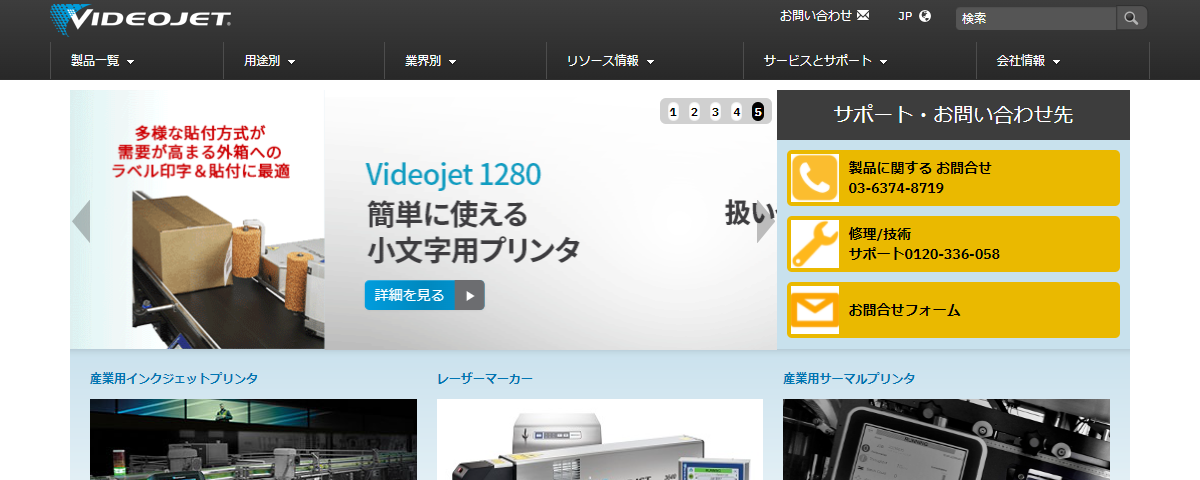This screenshot has width=1200, height=480.
Task: Click the envelope icon beside お問い合わせ
Action: (863, 15)
